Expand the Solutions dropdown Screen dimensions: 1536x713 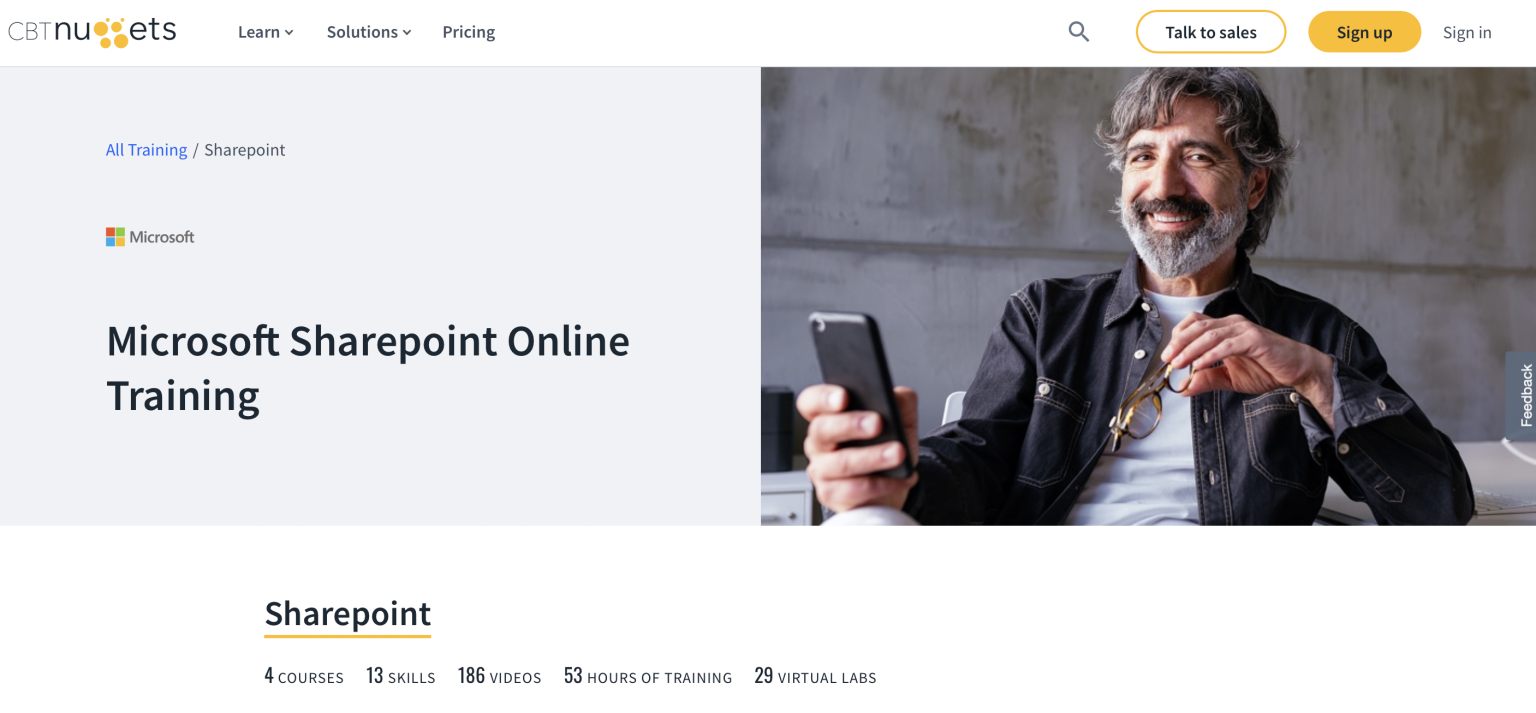[x=362, y=31]
